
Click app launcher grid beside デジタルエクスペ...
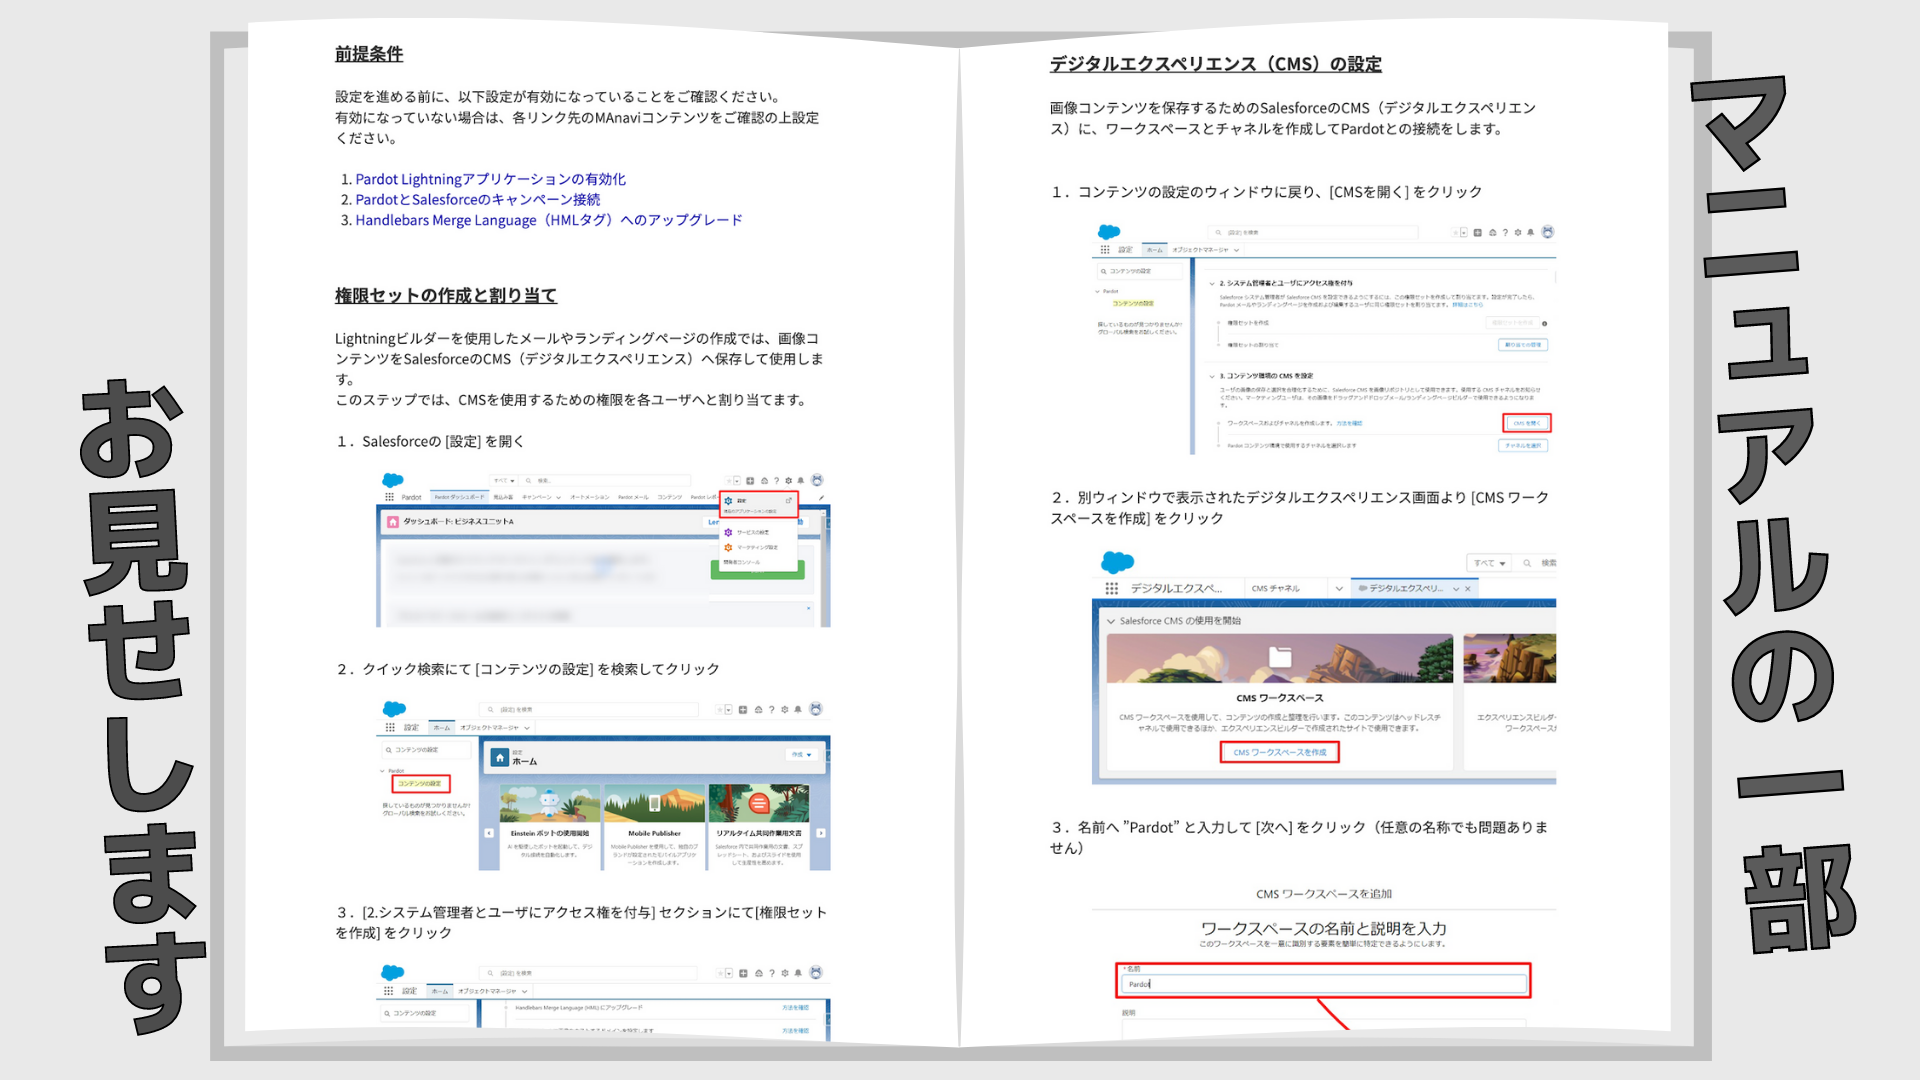[x=1112, y=589]
